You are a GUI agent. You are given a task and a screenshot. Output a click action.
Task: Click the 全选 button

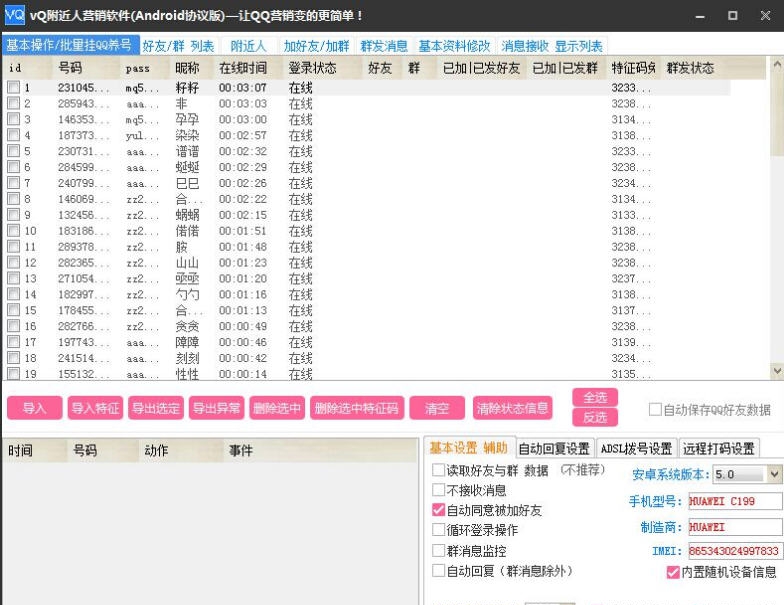[x=595, y=398]
